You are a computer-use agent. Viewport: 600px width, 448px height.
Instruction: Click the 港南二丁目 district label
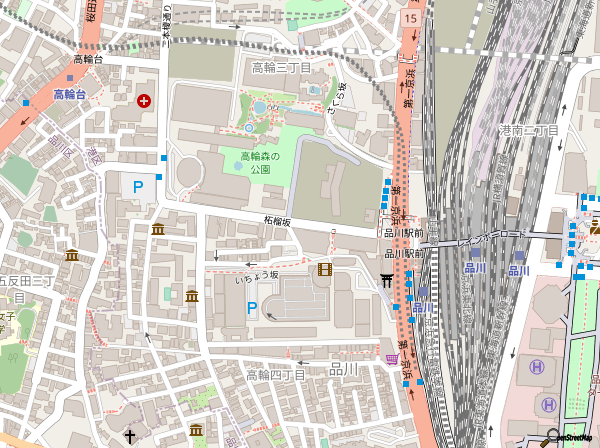point(529,131)
